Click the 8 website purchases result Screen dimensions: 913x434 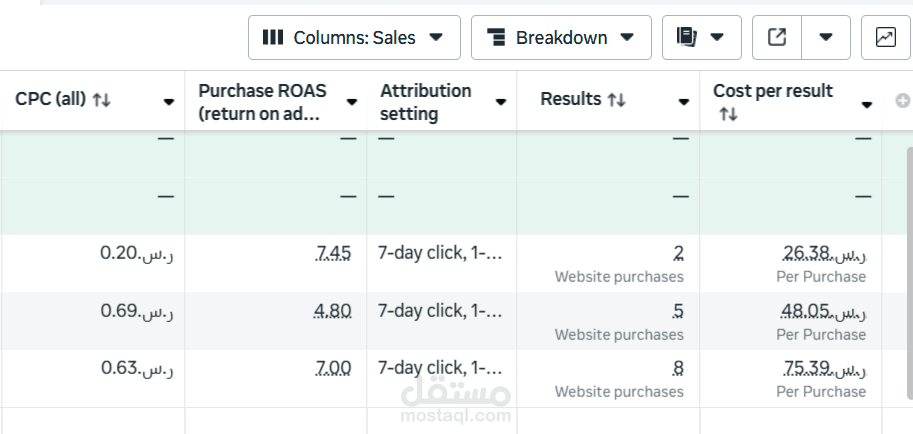coord(678,369)
